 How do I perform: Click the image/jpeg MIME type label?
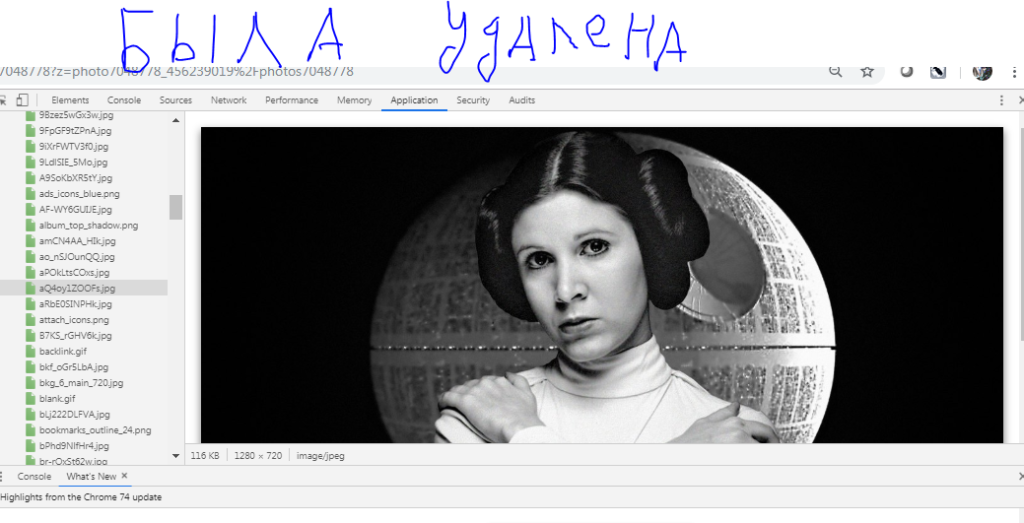[321, 456]
